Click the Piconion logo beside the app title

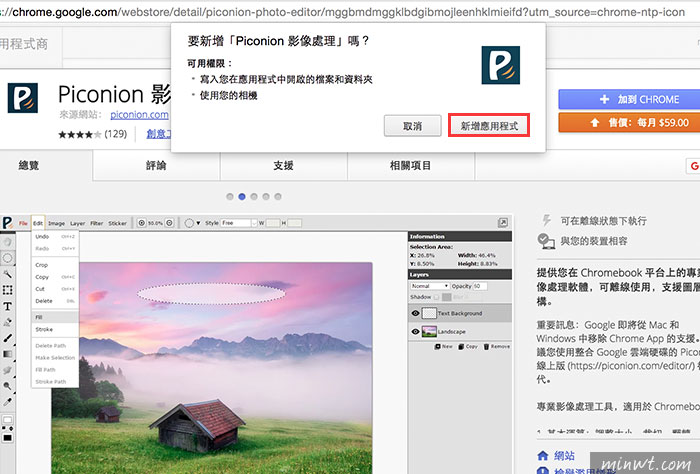point(22,98)
